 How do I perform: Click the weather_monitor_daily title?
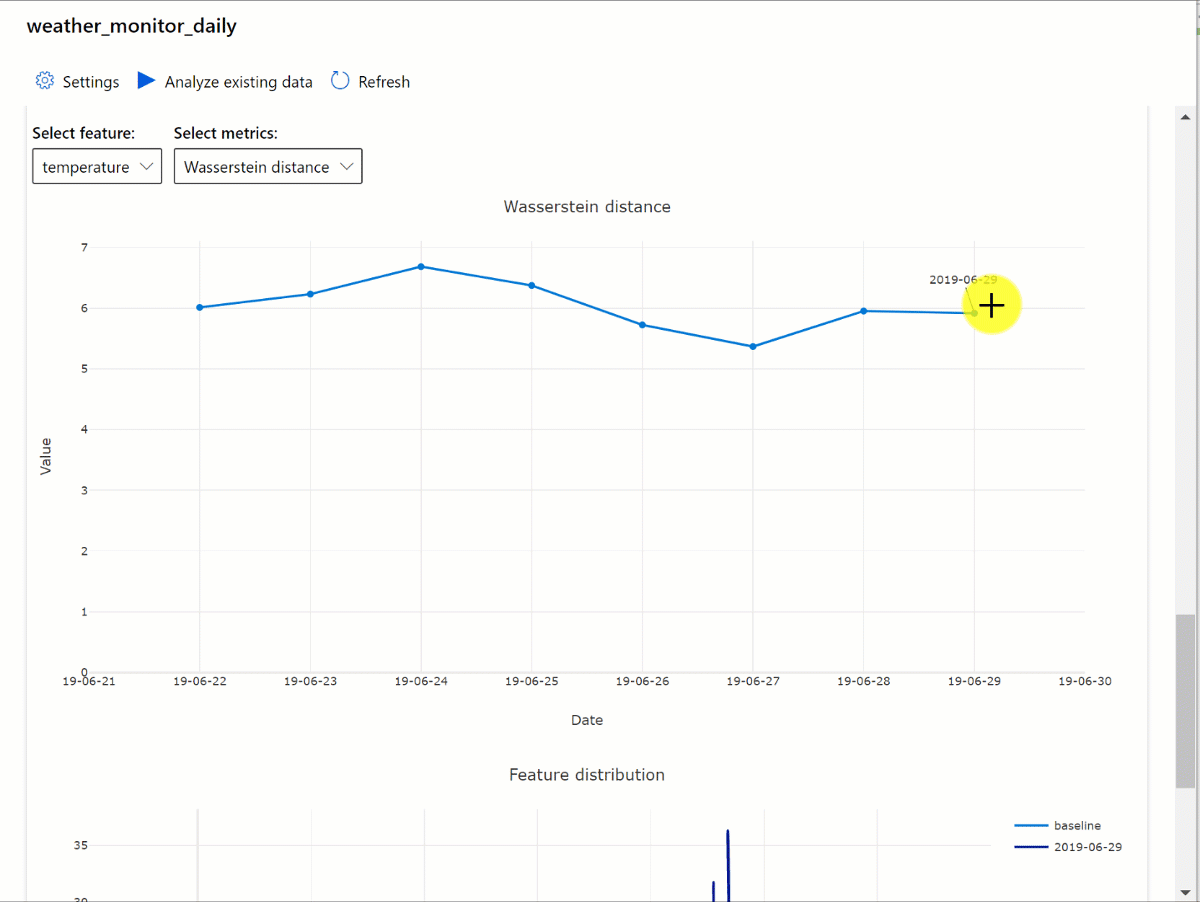(x=131, y=26)
